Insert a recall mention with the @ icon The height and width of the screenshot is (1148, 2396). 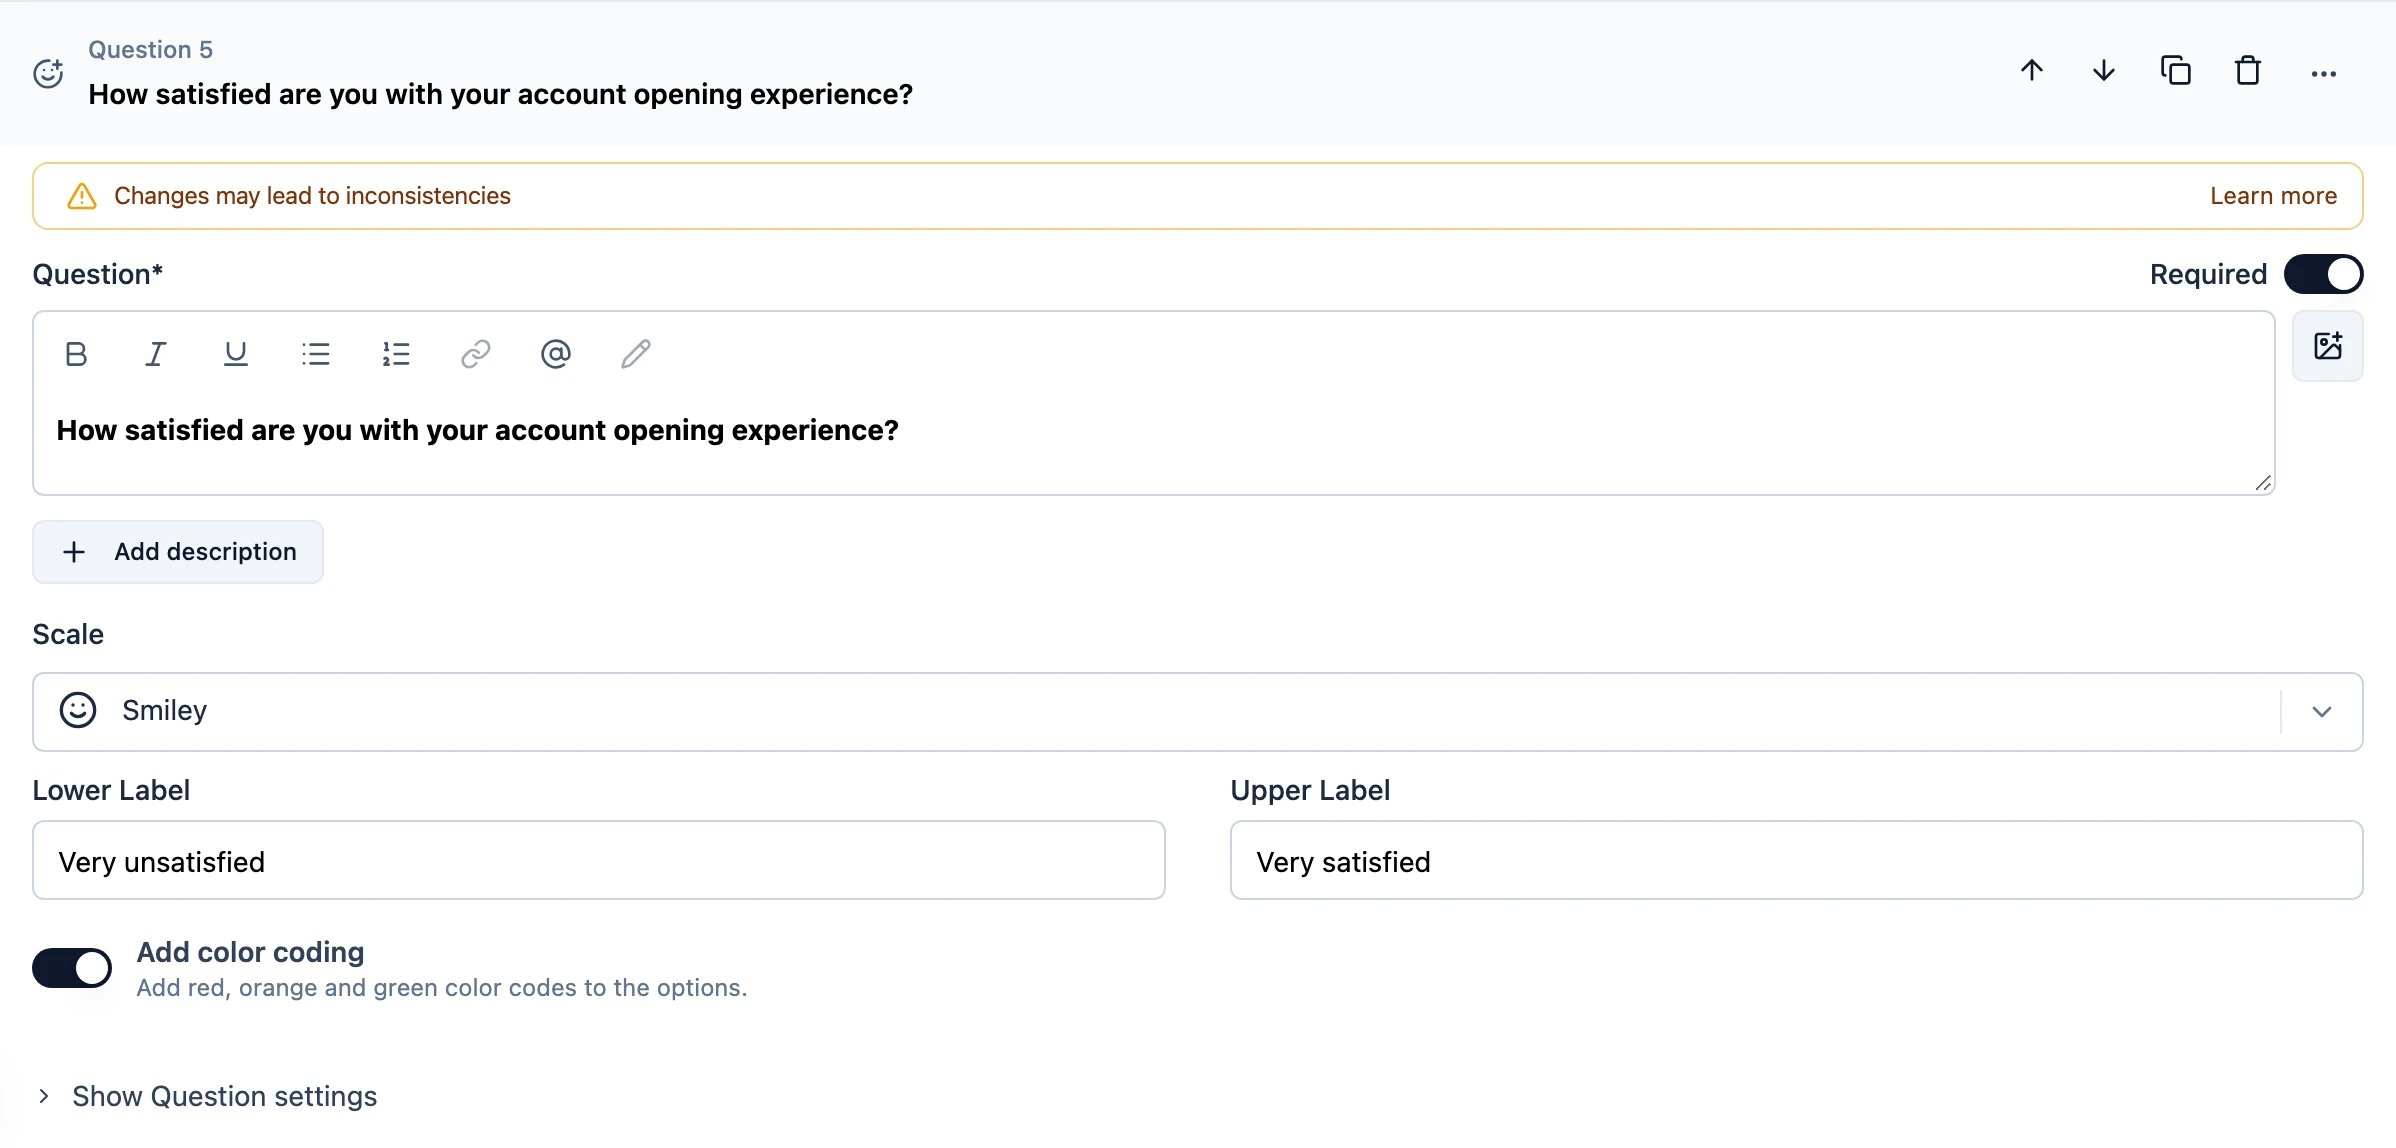click(556, 354)
